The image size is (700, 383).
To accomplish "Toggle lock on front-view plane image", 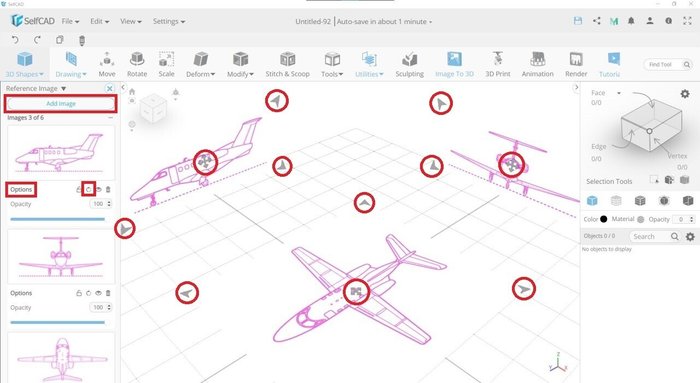I will click(79, 293).
